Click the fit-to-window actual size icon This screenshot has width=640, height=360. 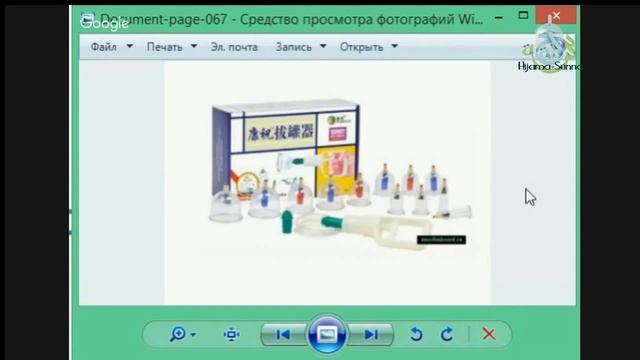[x=231, y=334]
